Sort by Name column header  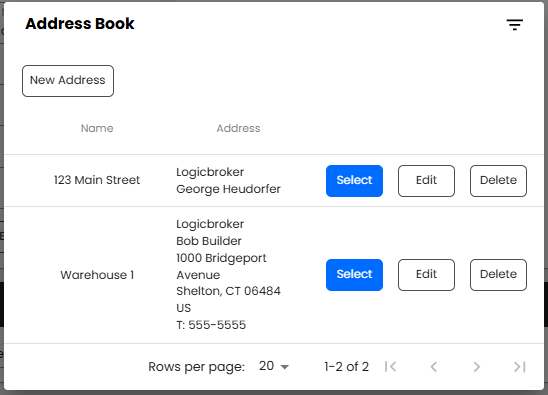(97, 128)
